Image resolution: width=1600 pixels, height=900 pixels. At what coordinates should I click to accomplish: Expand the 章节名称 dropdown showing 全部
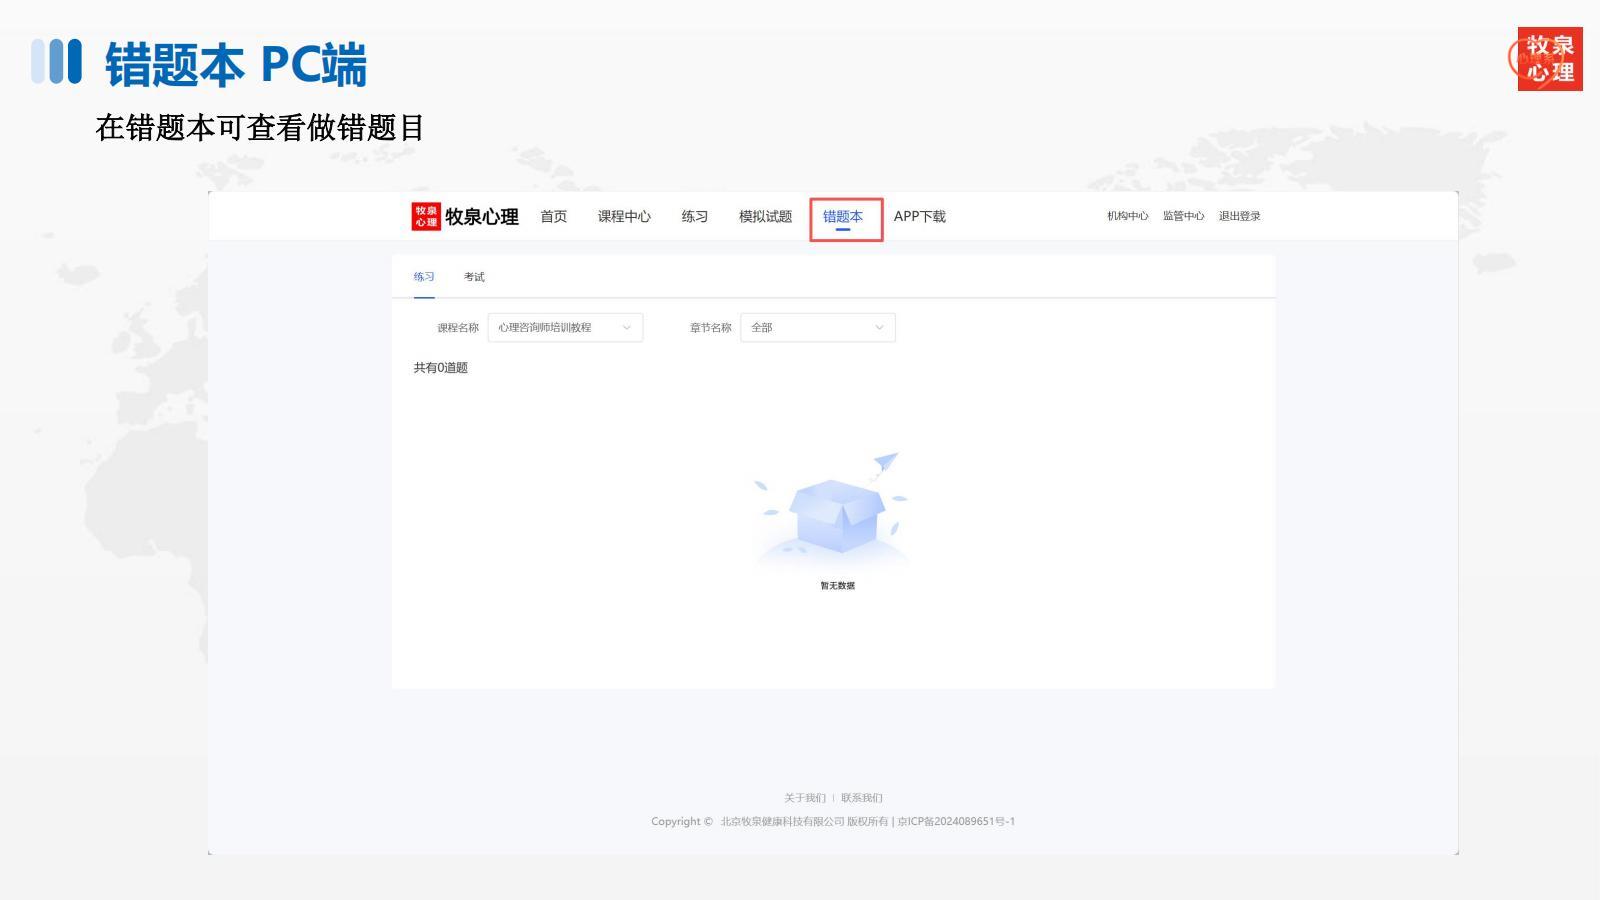pos(817,328)
